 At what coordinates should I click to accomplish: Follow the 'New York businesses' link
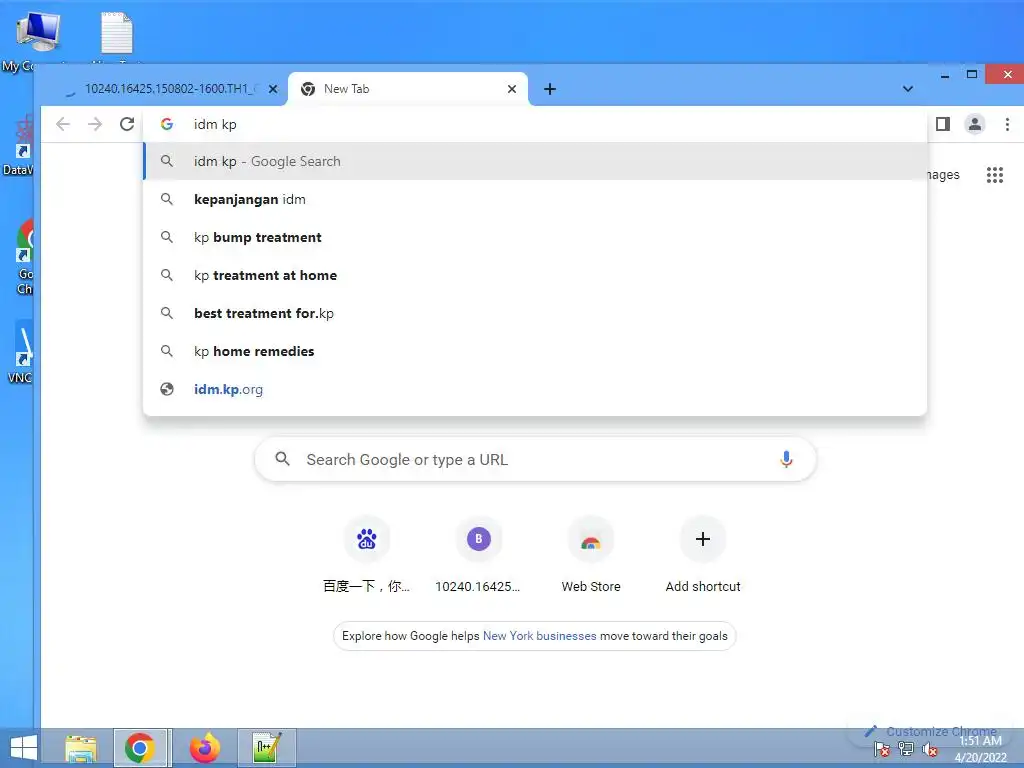tap(539, 635)
